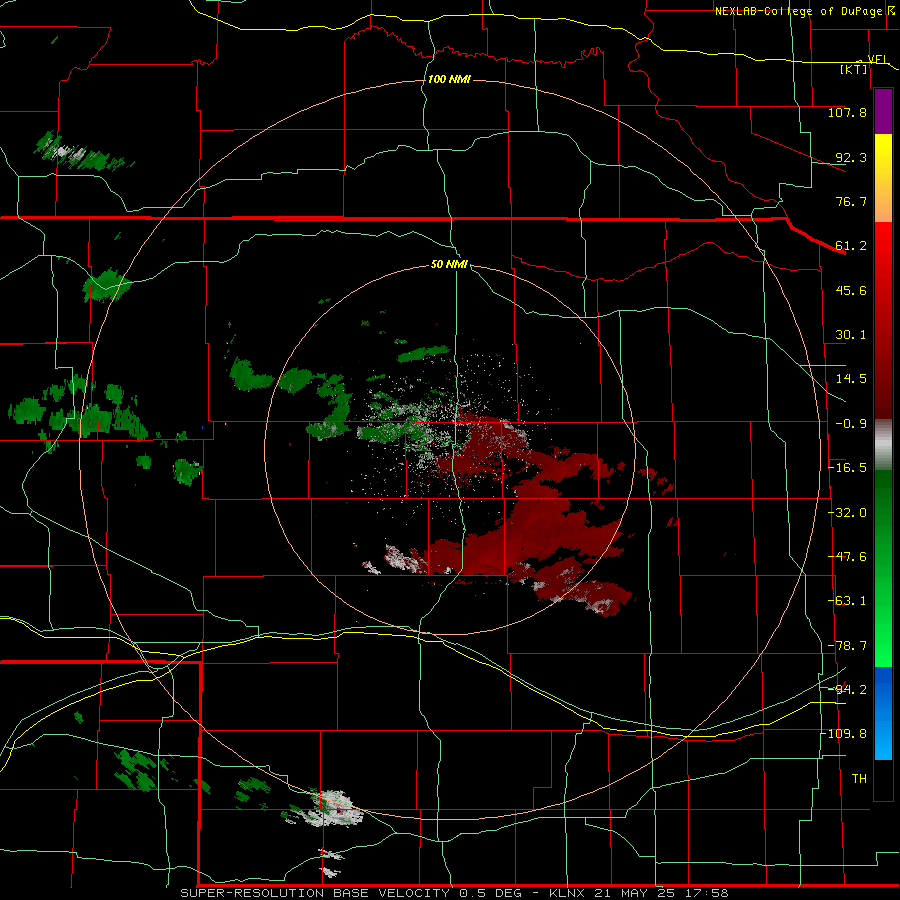900x900 pixels.
Task: Select the 50 NMI range ring label
Action: (x=449, y=264)
